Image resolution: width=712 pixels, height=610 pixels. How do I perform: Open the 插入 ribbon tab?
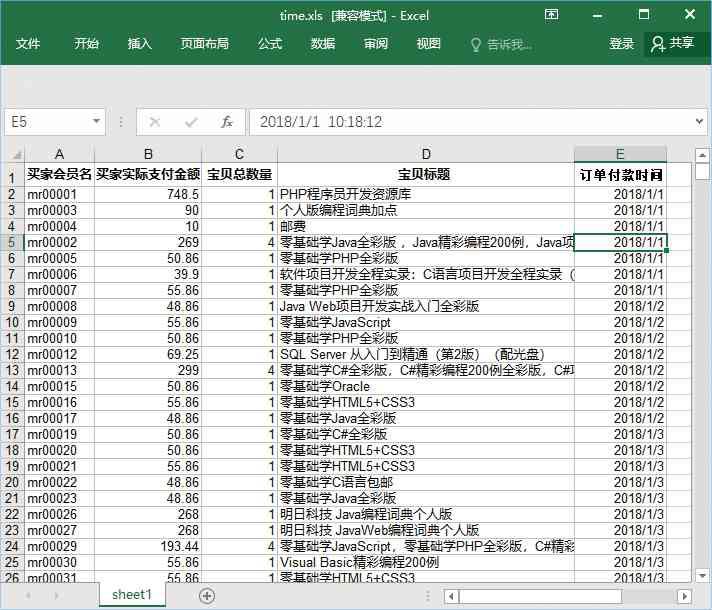click(139, 44)
